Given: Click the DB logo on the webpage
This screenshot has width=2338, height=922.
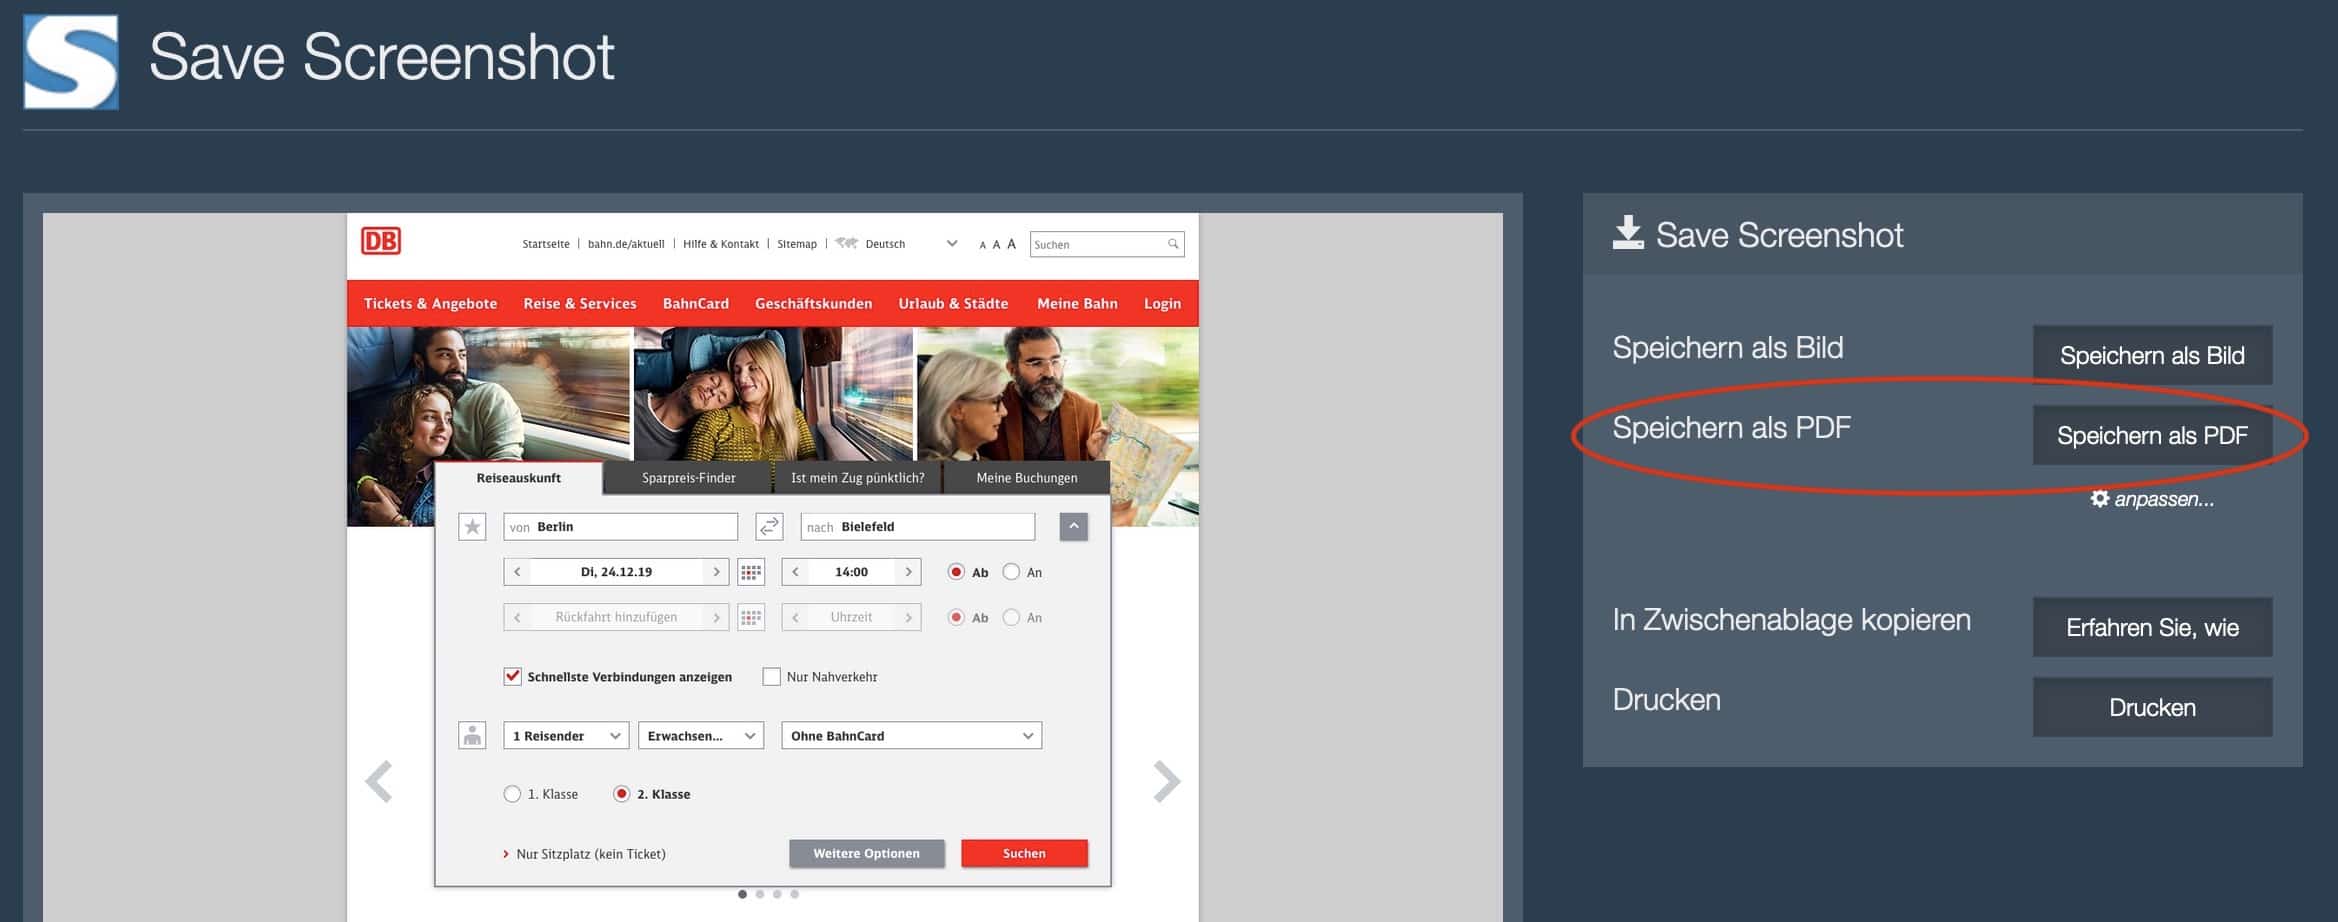Looking at the screenshot, I should pyautogui.click(x=381, y=241).
